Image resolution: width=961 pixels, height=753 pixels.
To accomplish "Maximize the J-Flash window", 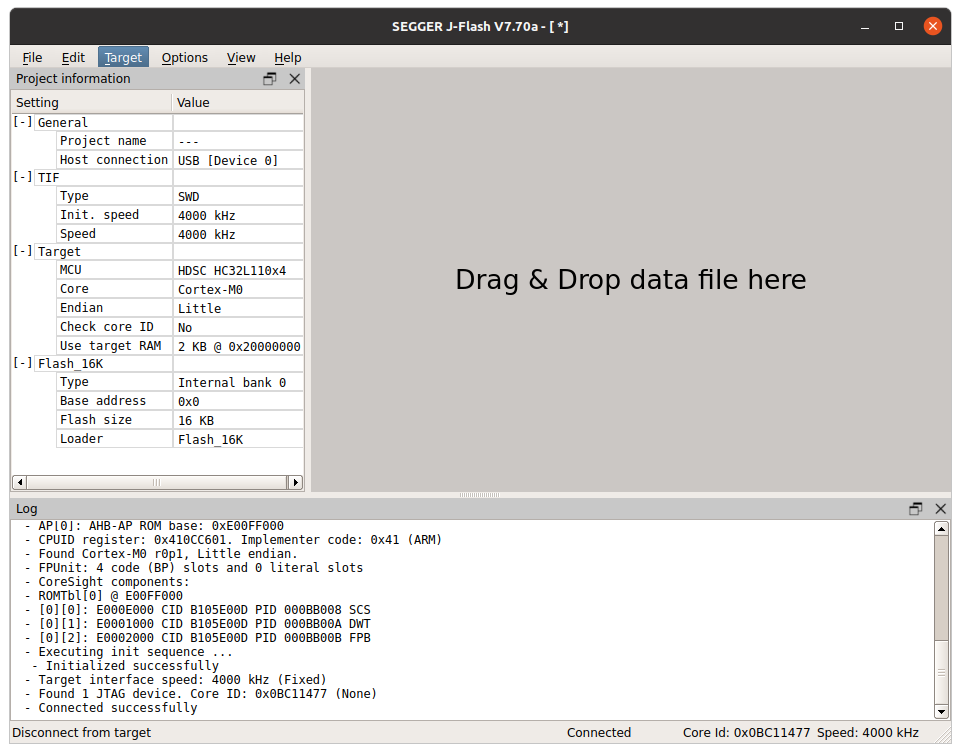I will point(898,26).
